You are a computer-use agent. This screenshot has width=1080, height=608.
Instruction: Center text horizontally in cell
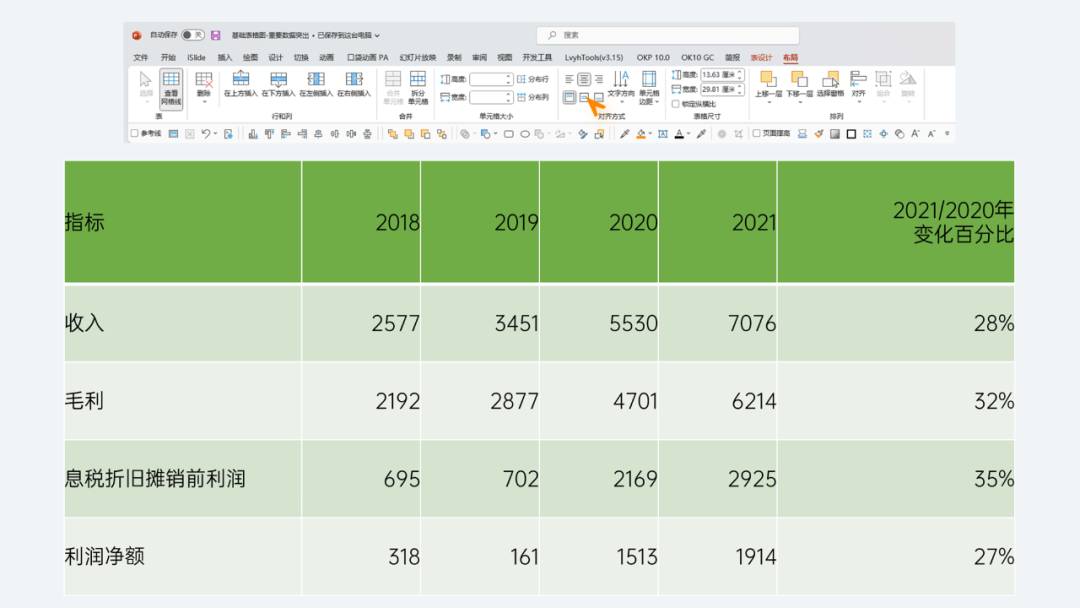(584, 79)
